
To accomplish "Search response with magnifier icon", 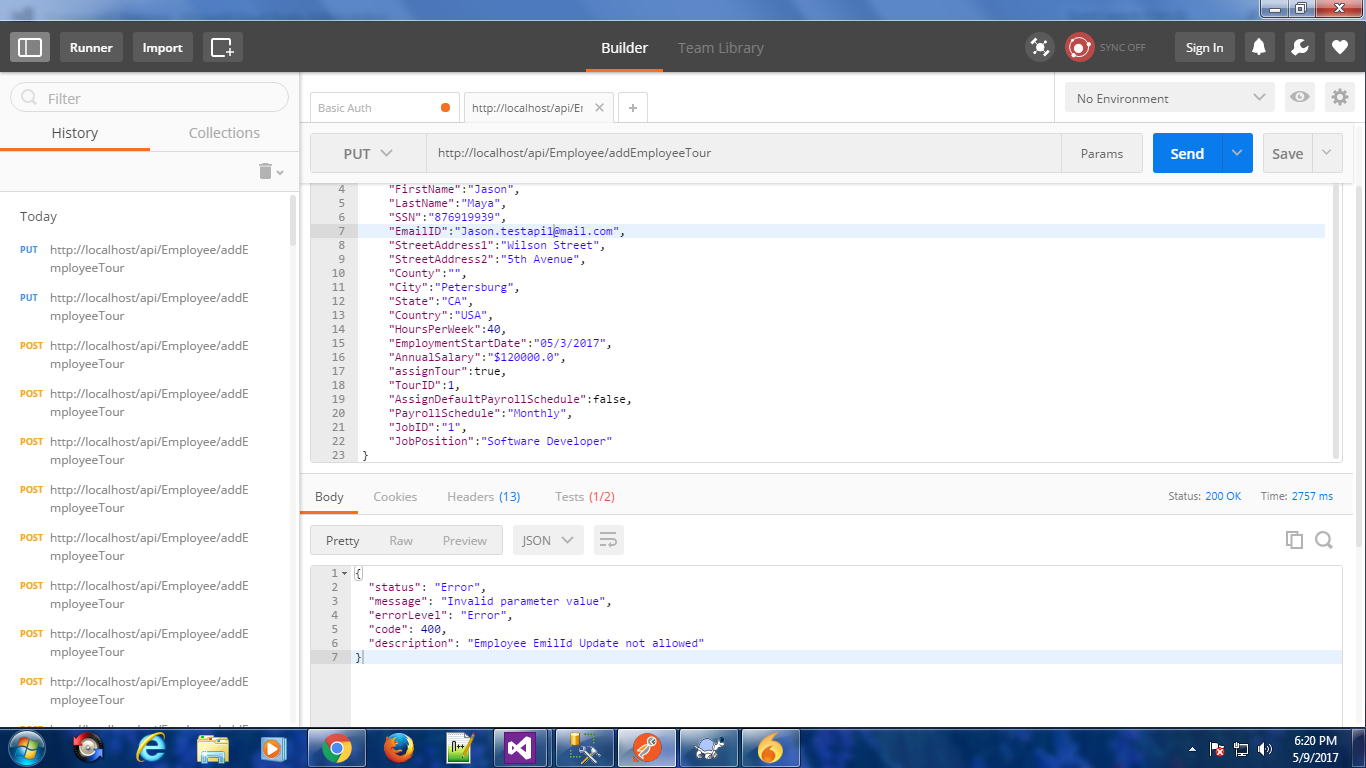I will coord(1324,540).
